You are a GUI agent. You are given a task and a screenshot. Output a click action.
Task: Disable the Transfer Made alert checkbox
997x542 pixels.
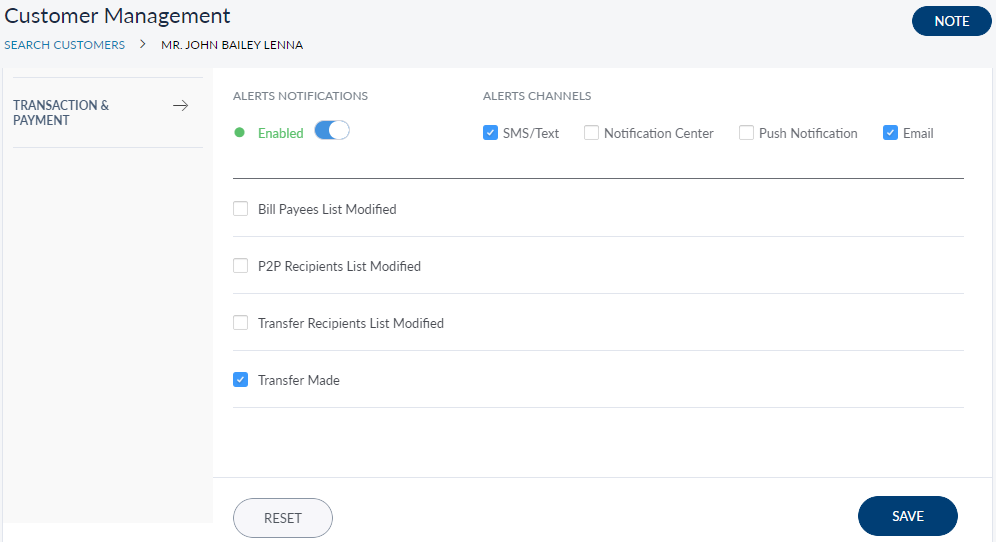[240, 380]
